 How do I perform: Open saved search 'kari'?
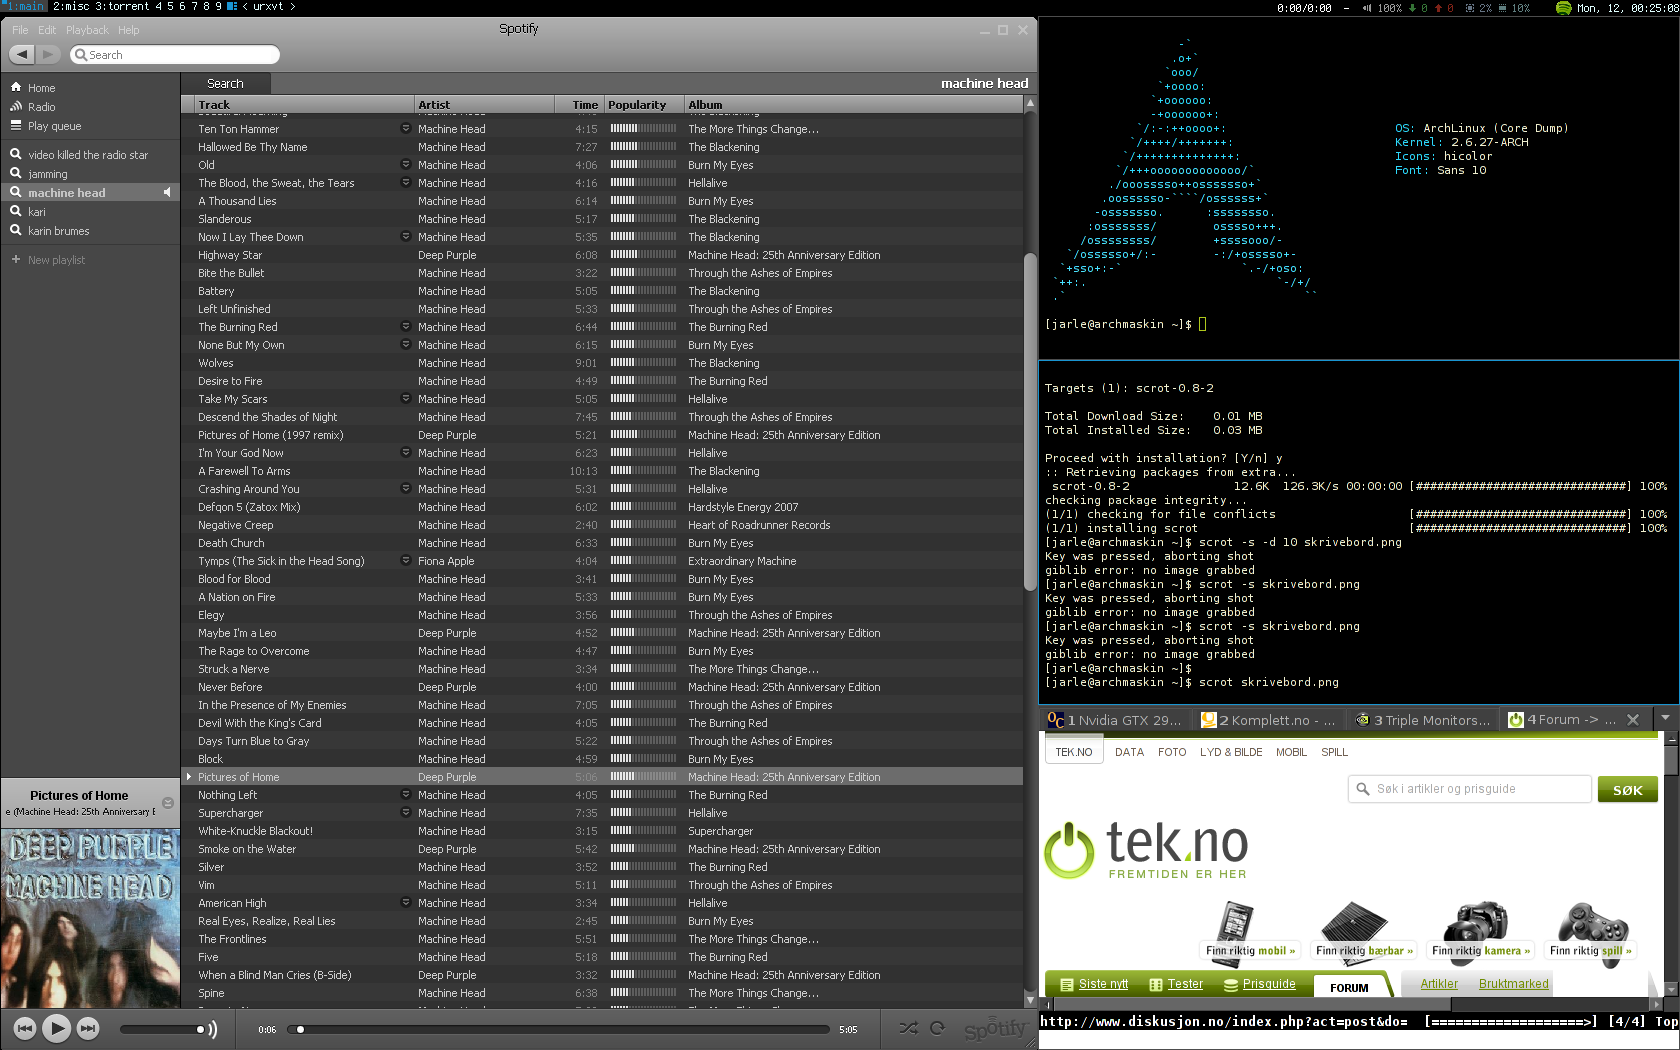point(37,212)
